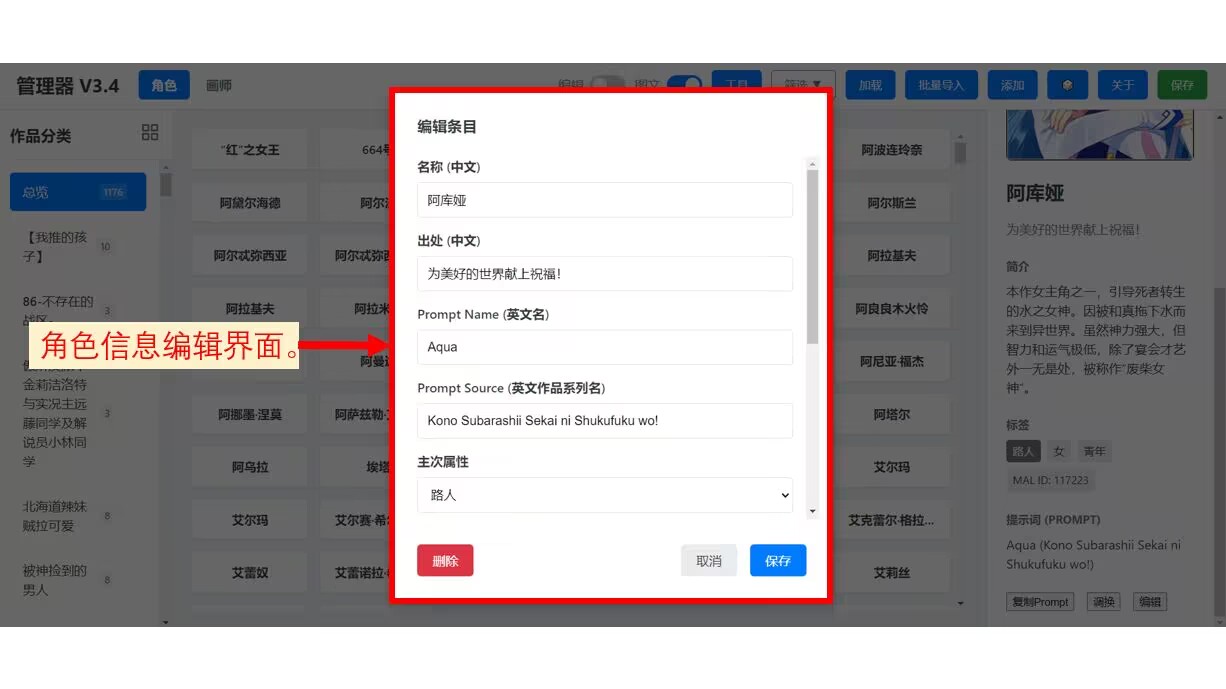Select the 阿乌拉 character card
This screenshot has height=689, width=1226.
tap(250, 467)
